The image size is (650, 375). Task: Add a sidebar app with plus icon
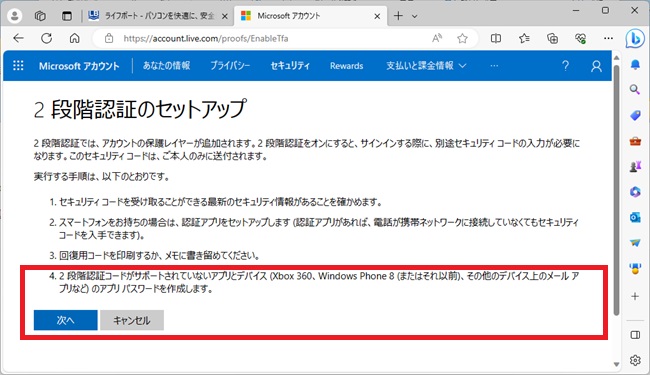635,296
